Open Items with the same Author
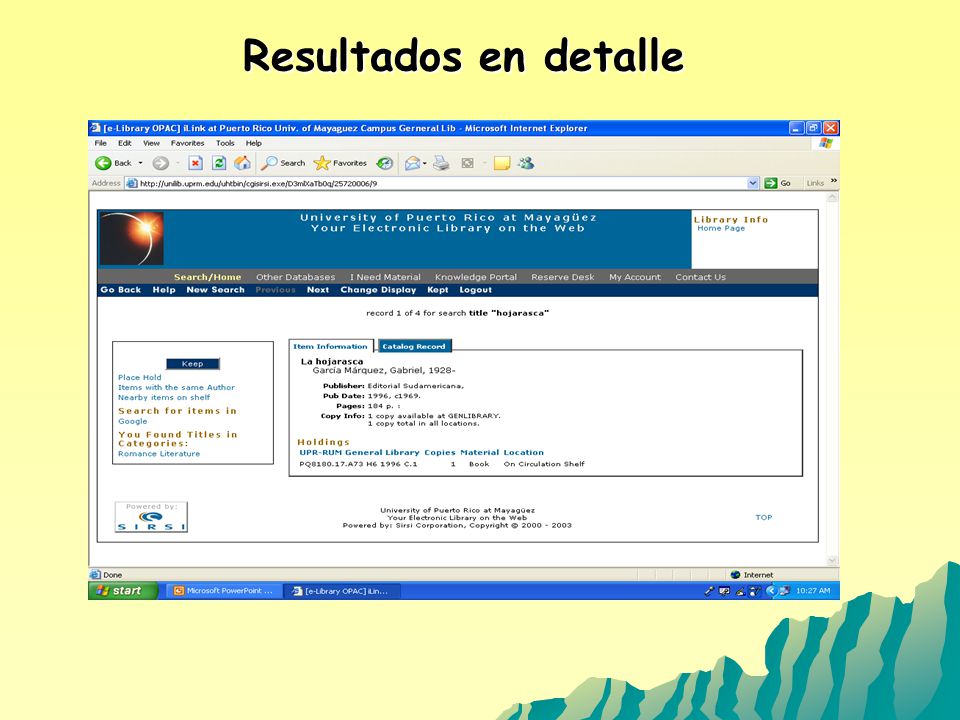 176,387
